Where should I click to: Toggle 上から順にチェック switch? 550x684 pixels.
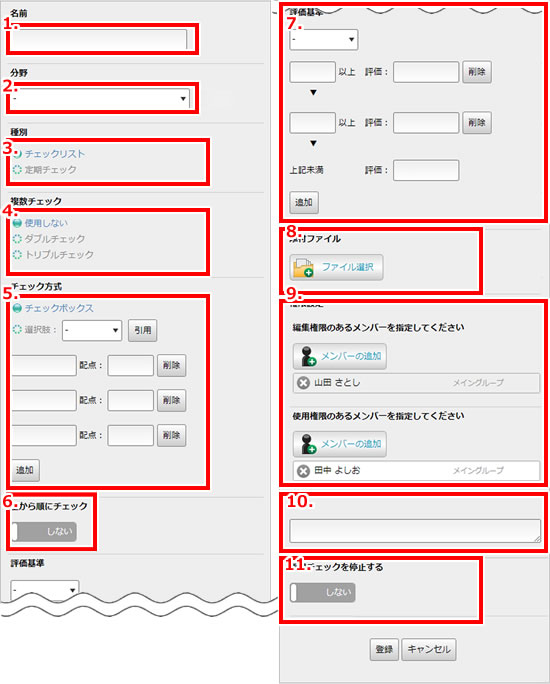(44, 532)
